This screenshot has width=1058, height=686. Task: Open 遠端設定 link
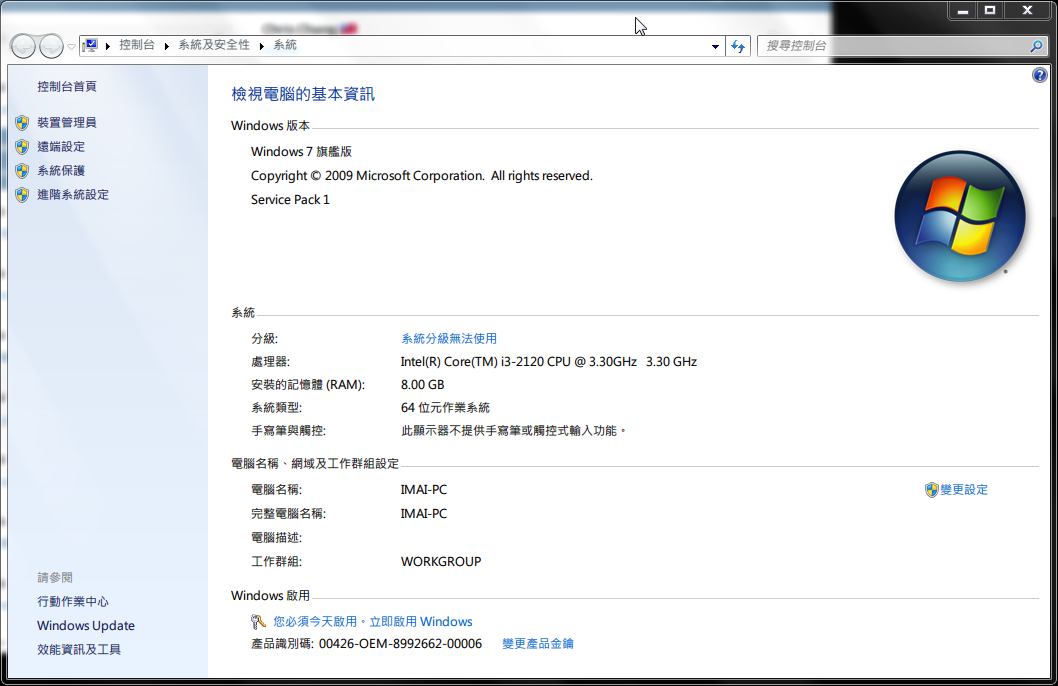click(61, 146)
